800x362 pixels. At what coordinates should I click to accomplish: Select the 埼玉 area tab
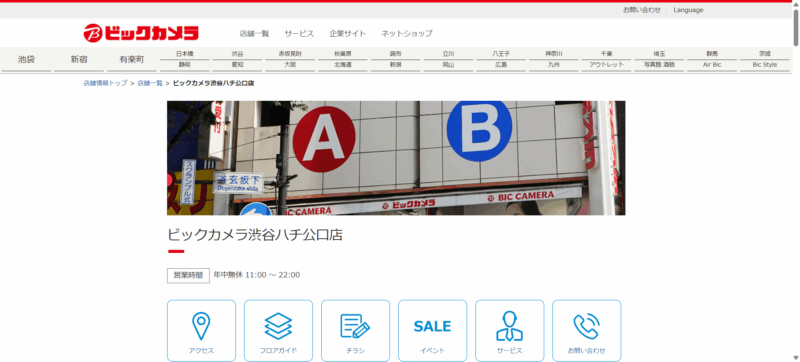(x=659, y=54)
